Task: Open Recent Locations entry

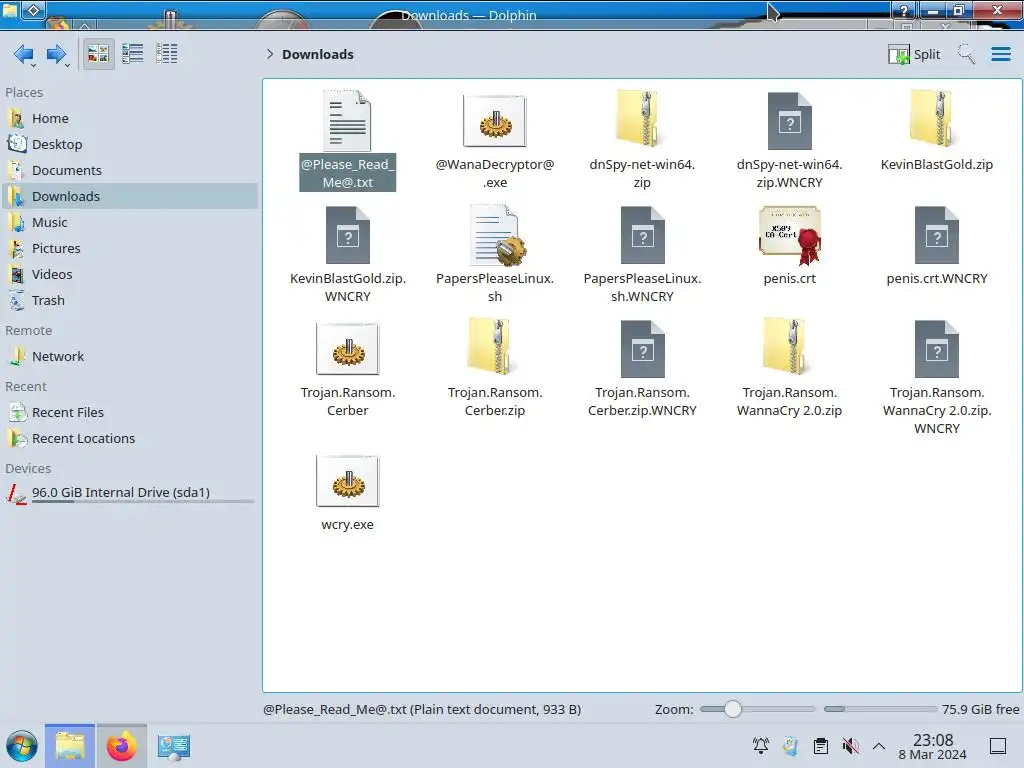Action: 129,439
